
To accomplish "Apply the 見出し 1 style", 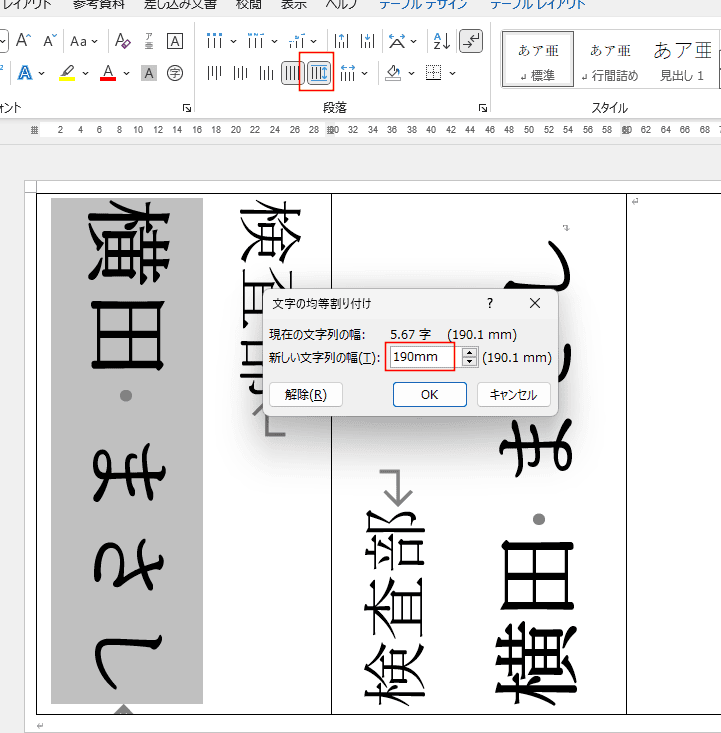I will pos(682,59).
